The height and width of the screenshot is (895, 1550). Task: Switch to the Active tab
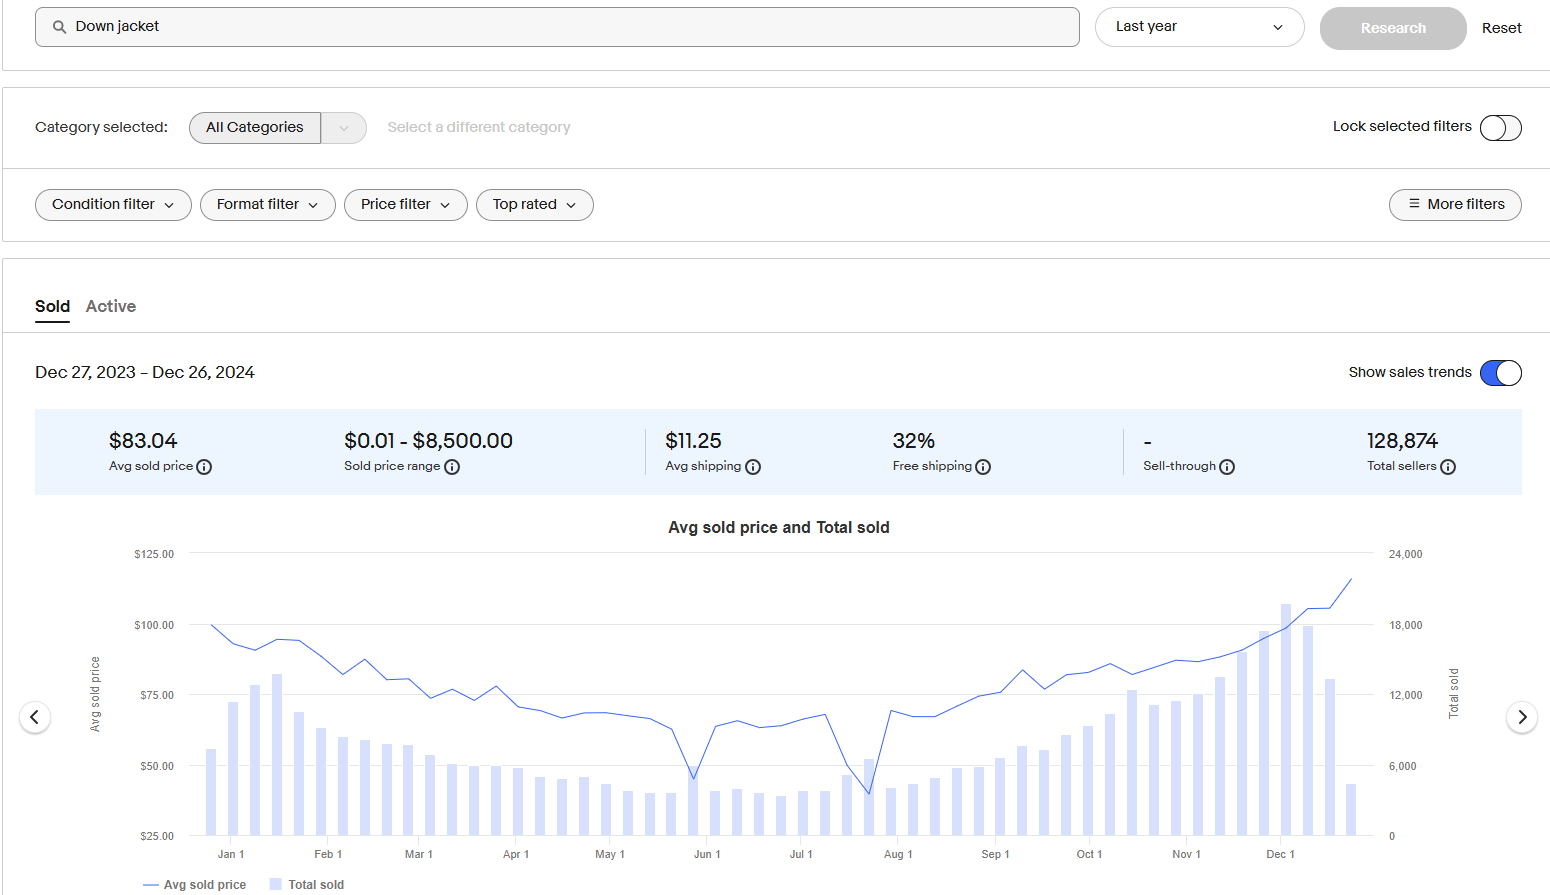111,307
